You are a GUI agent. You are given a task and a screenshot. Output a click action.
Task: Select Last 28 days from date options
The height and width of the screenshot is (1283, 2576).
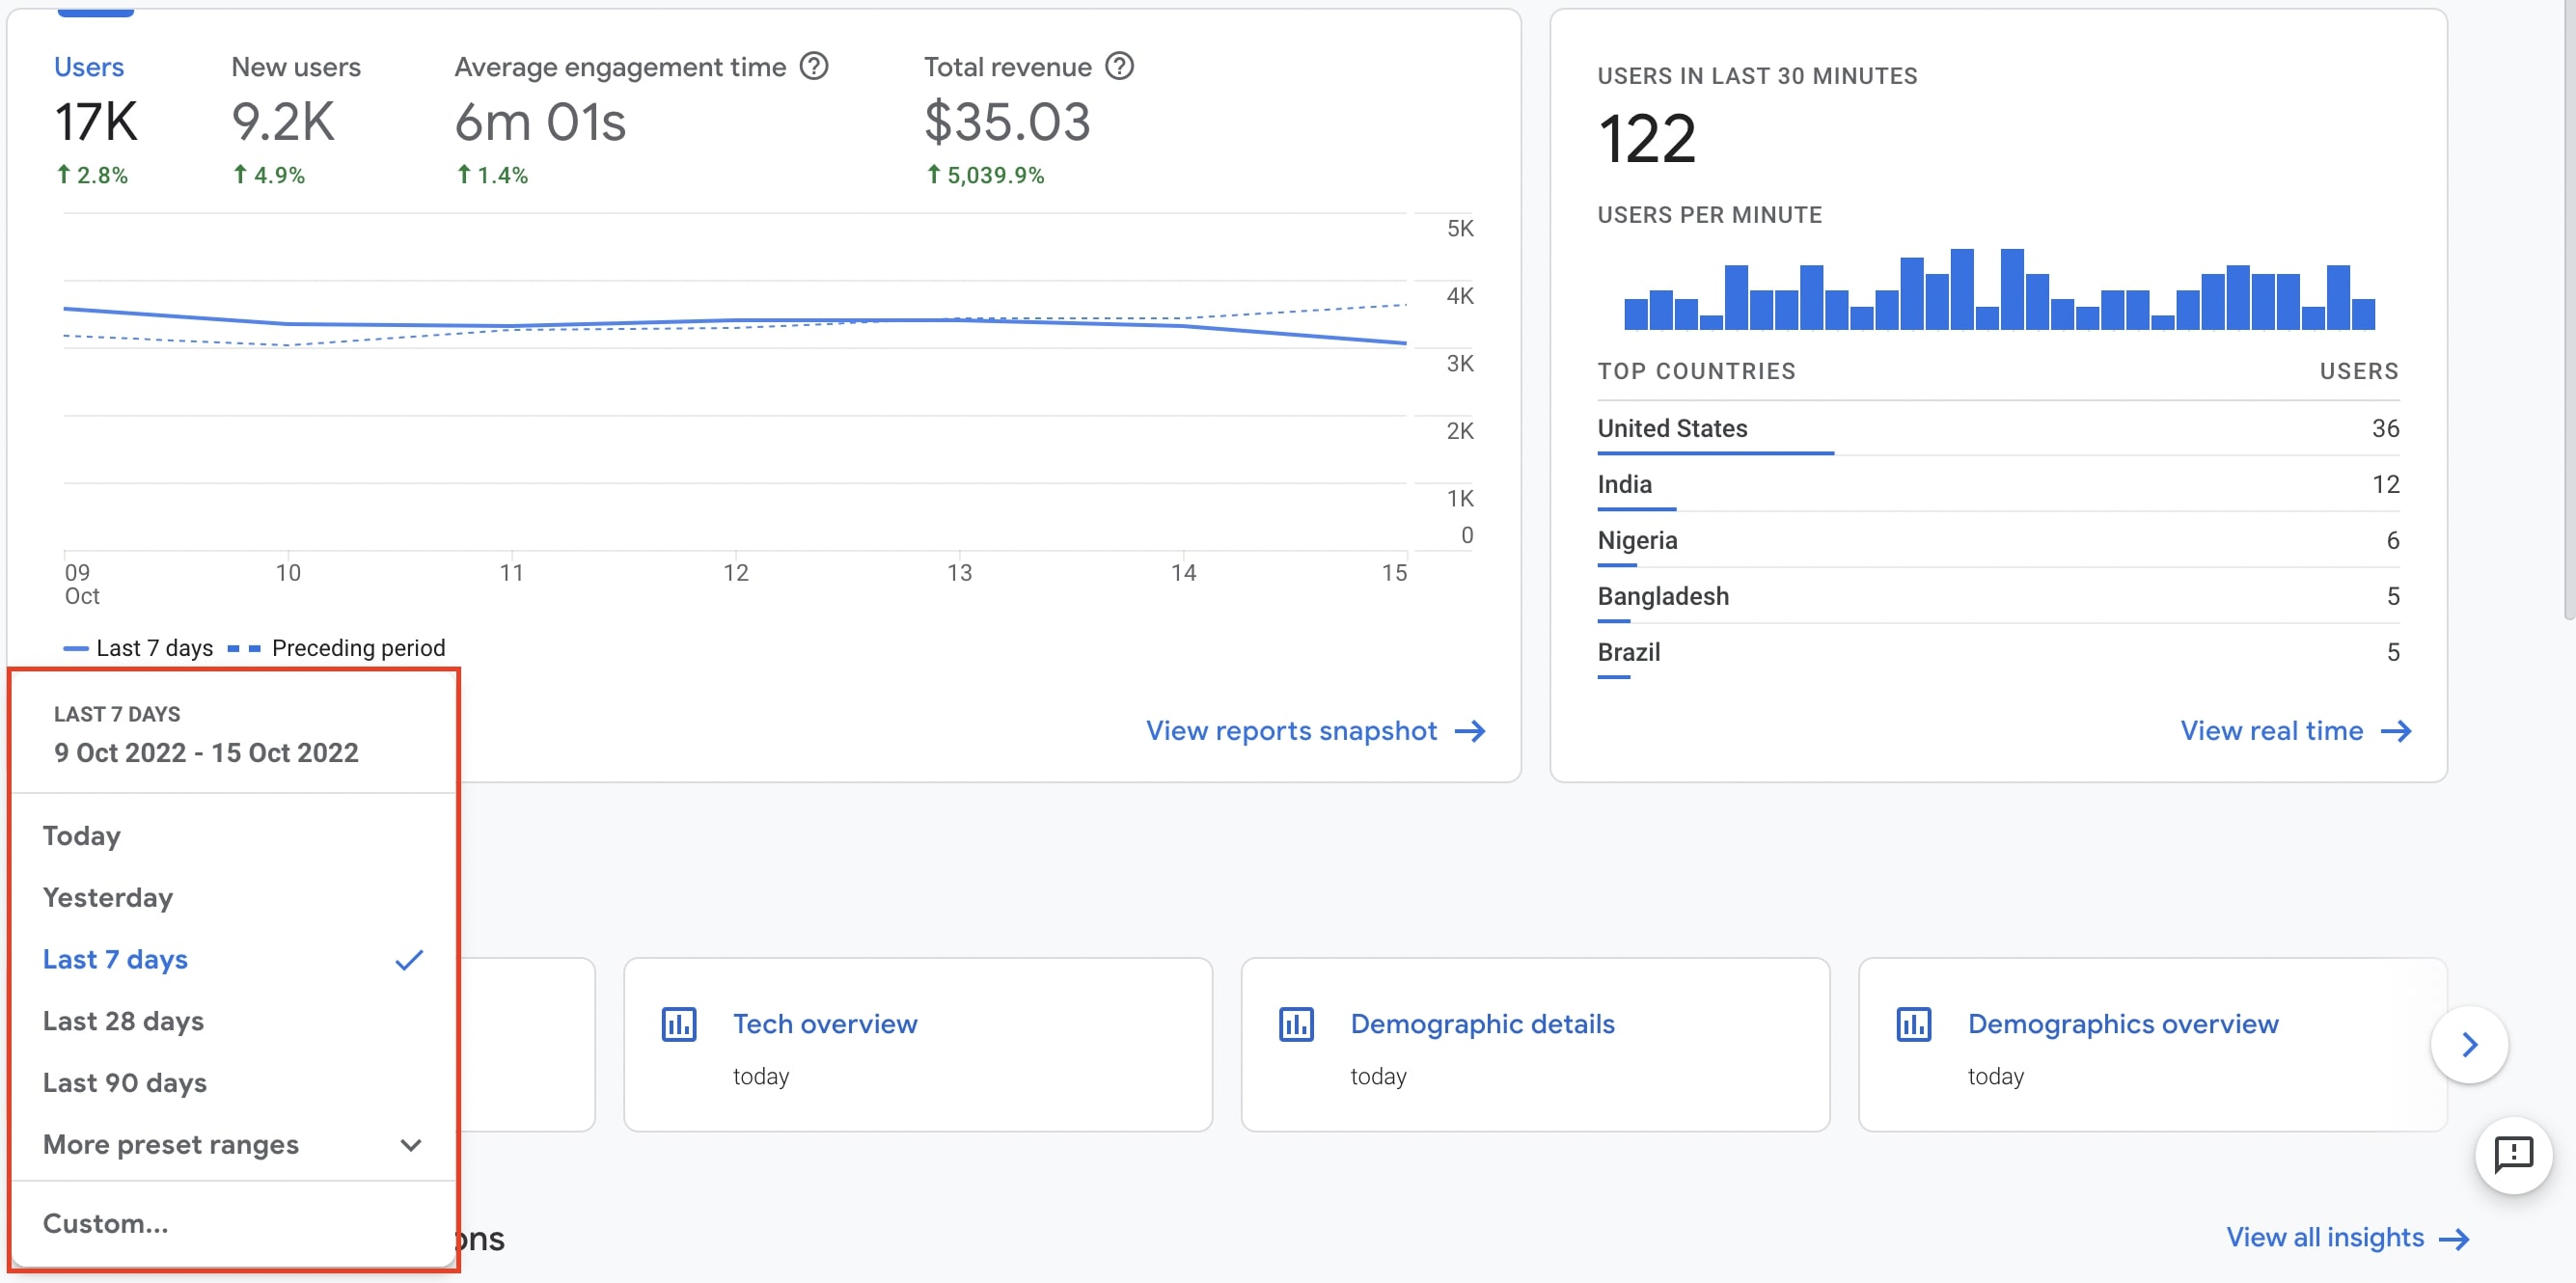[123, 1021]
